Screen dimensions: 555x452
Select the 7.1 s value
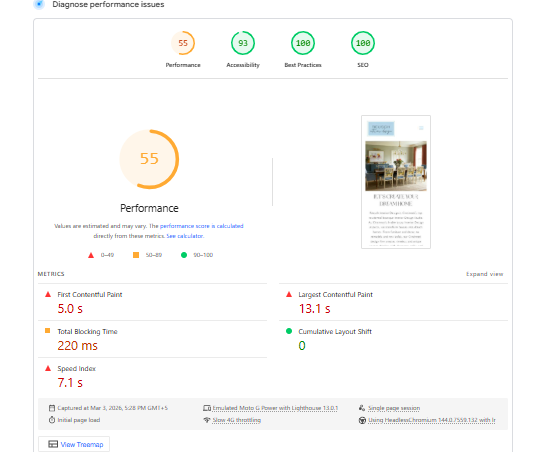pos(70,383)
